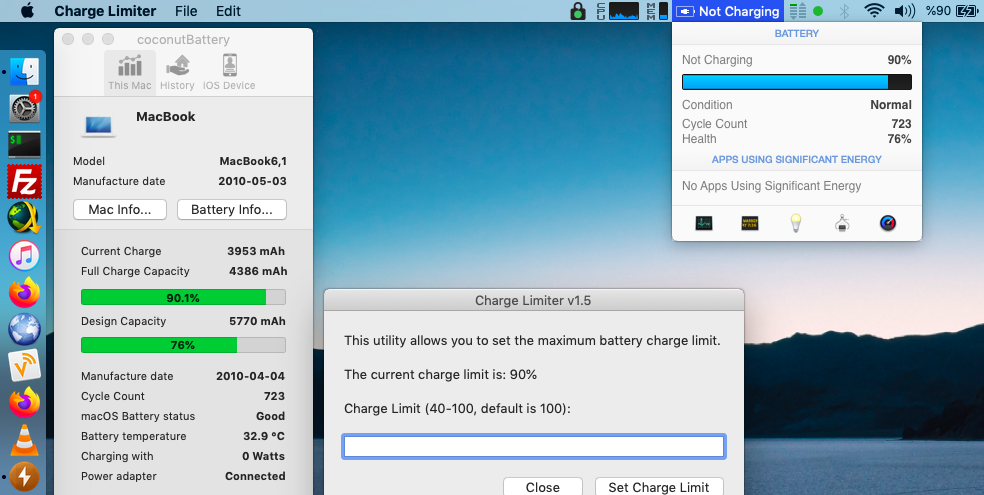This screenshot has width=984, height=495.
Task: Focus the Charge Limit input field
Action: [x=534, y=447]
